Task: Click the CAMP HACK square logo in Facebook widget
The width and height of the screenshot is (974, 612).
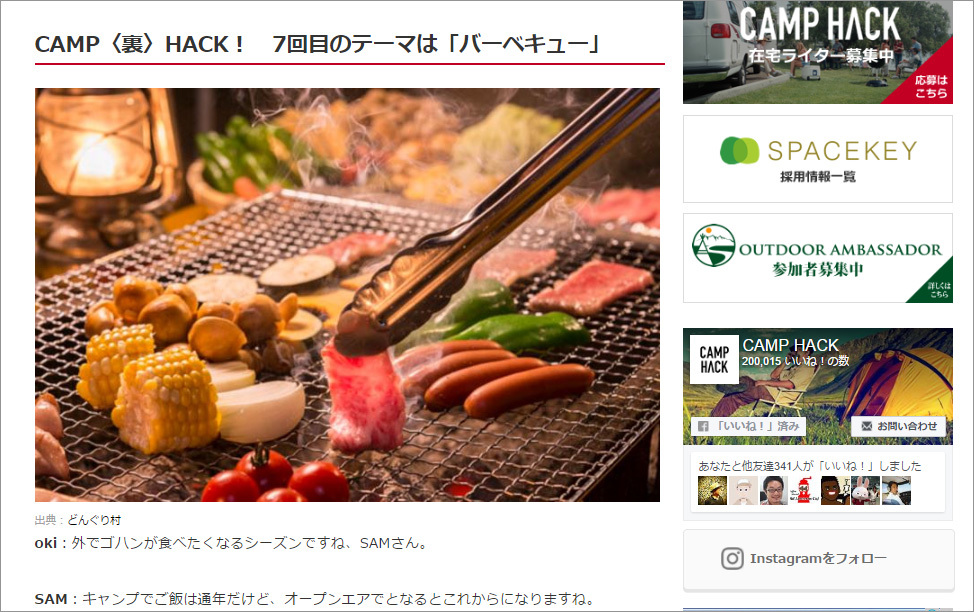Action: pyautogui.click(x=714, y=360)
